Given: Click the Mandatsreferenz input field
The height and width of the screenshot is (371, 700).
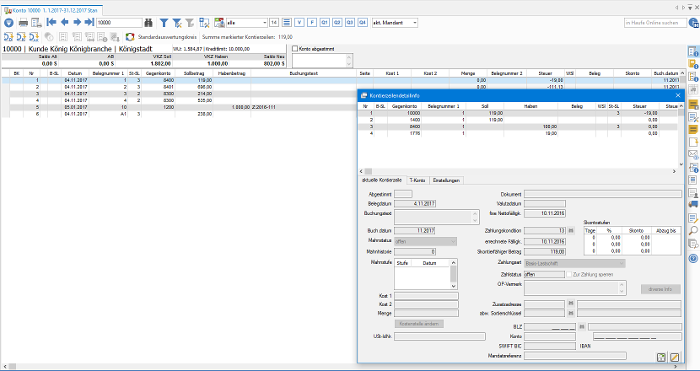Looking at the screenshot, I should 575,356.
